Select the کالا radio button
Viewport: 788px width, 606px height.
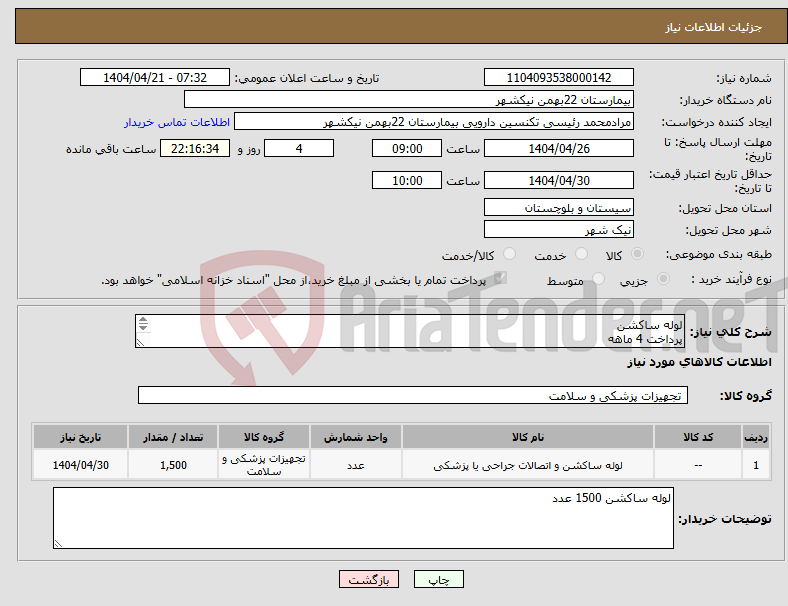click(x=637, y=254)
